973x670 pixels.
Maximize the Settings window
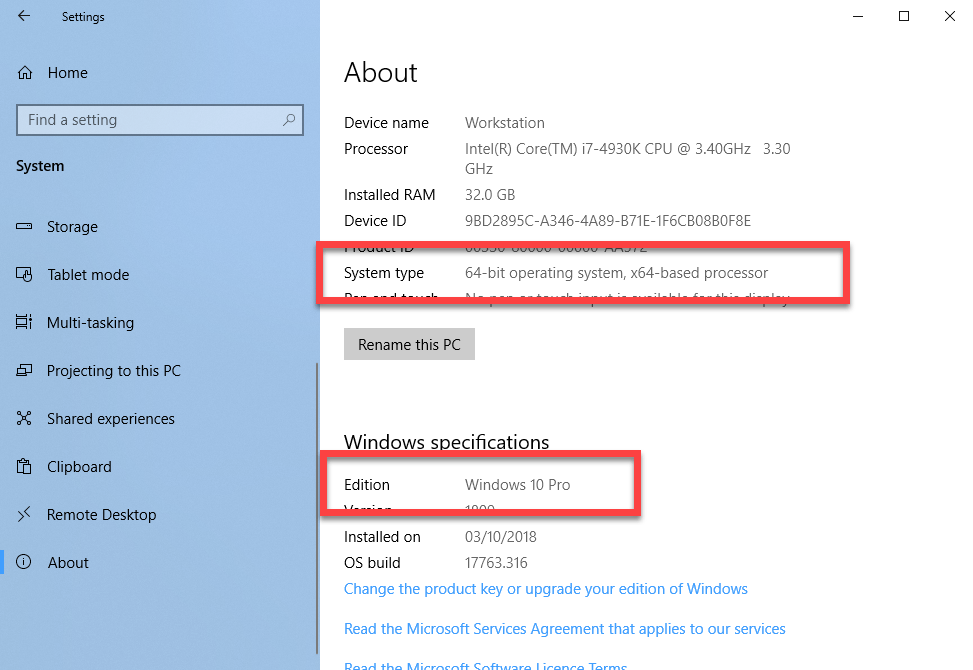pos(904,16)
